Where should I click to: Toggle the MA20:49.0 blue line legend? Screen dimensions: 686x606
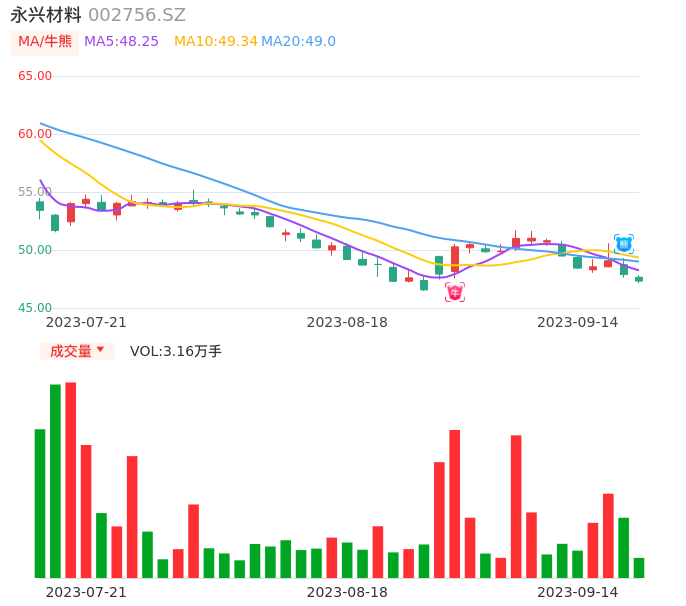point(298,42)
